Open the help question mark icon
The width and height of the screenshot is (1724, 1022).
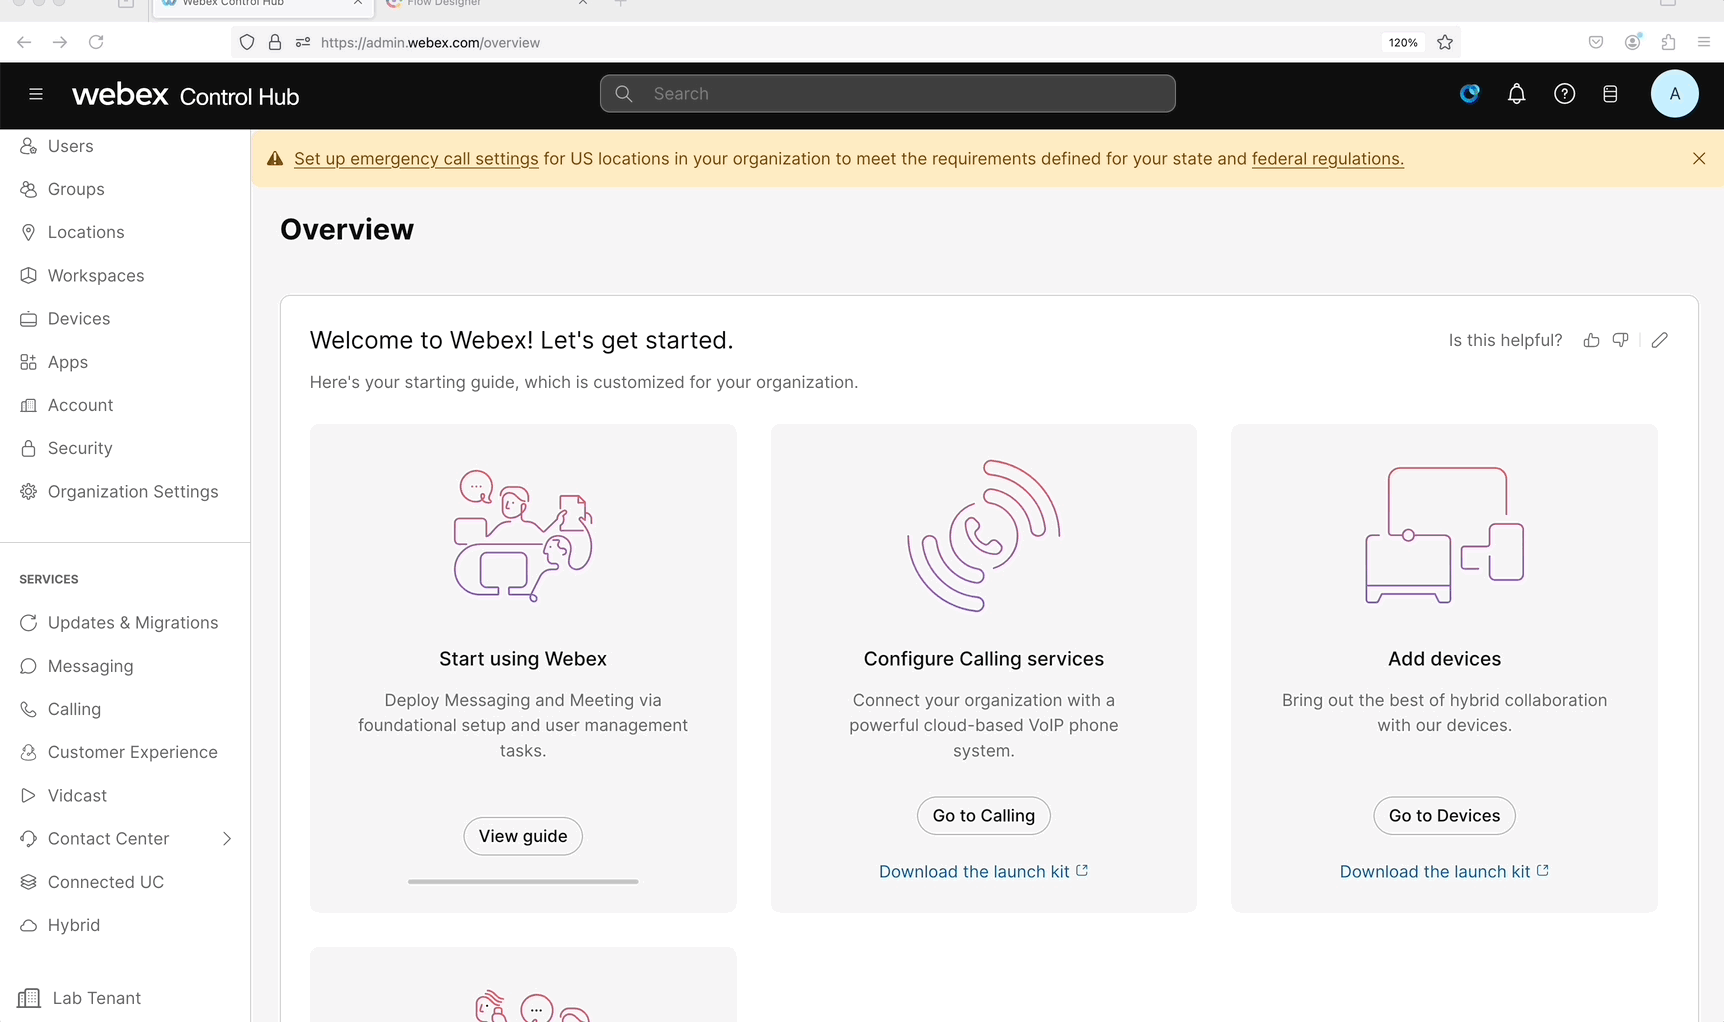pos(1564,94)
